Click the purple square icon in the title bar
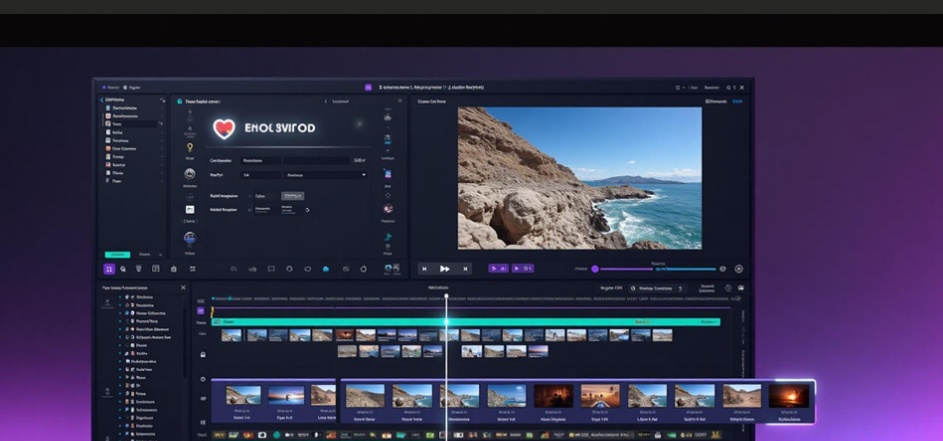Viewport: 943px width, 441px height. click(x=368, y=87)
